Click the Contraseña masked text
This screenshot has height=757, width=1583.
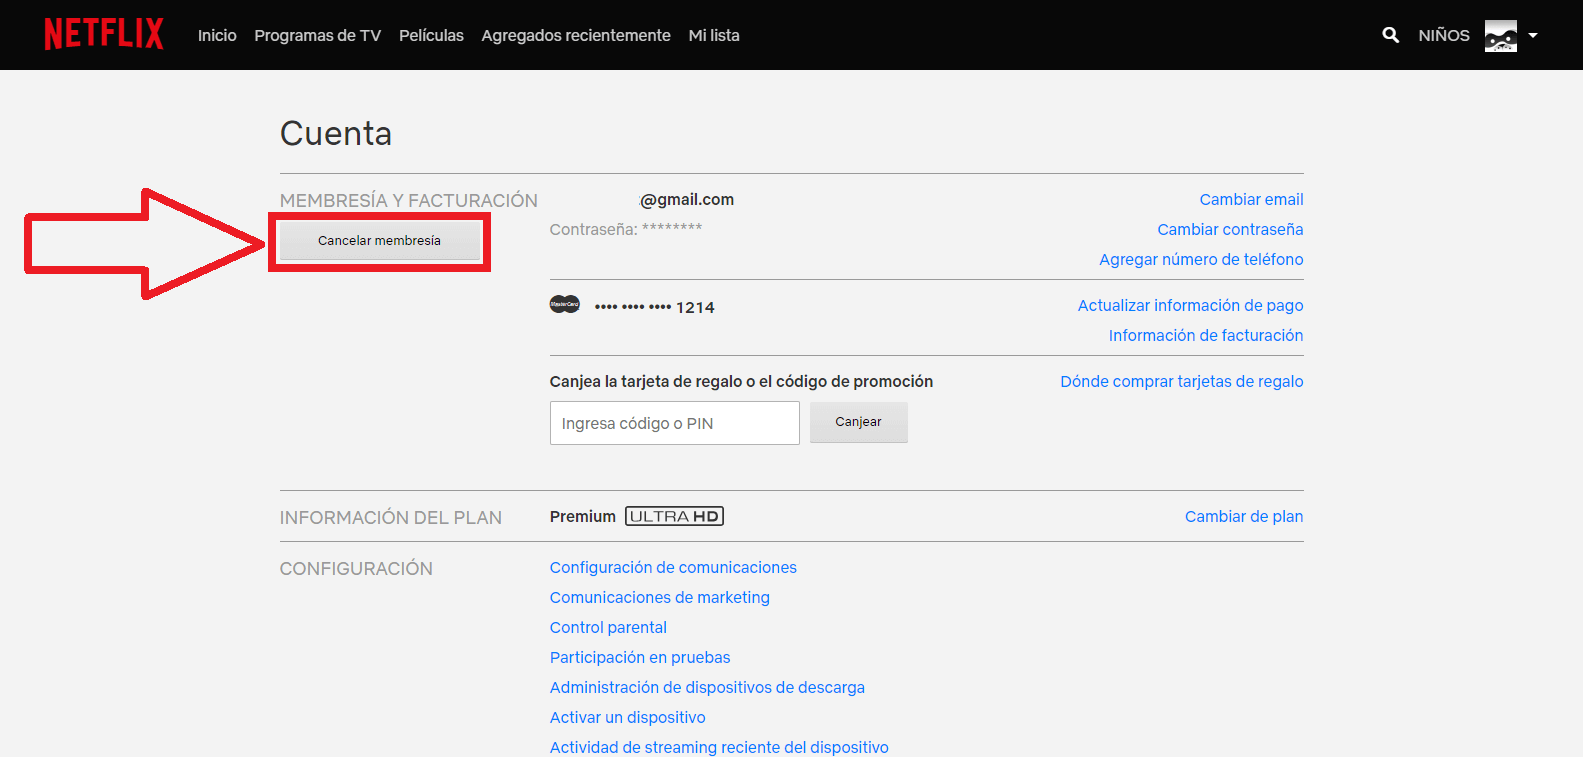click(x=626, y=229)
